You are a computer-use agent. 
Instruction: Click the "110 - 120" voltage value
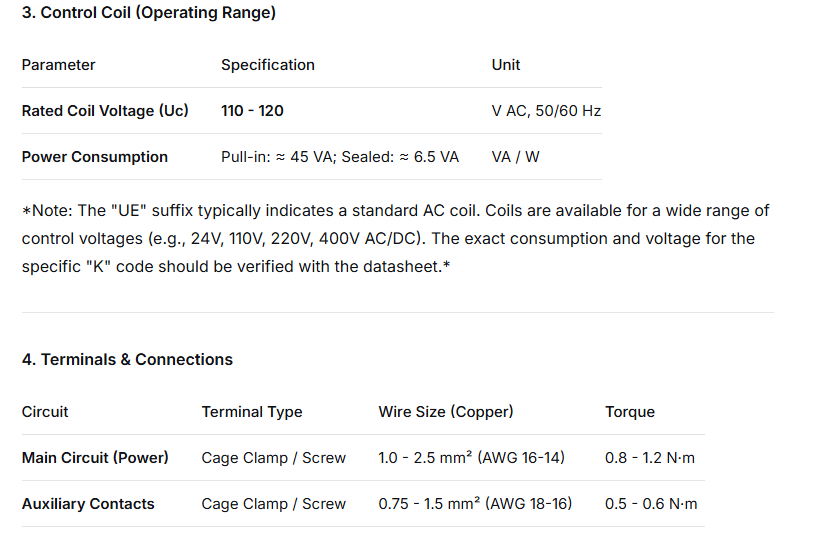click(x=252, y=111)
